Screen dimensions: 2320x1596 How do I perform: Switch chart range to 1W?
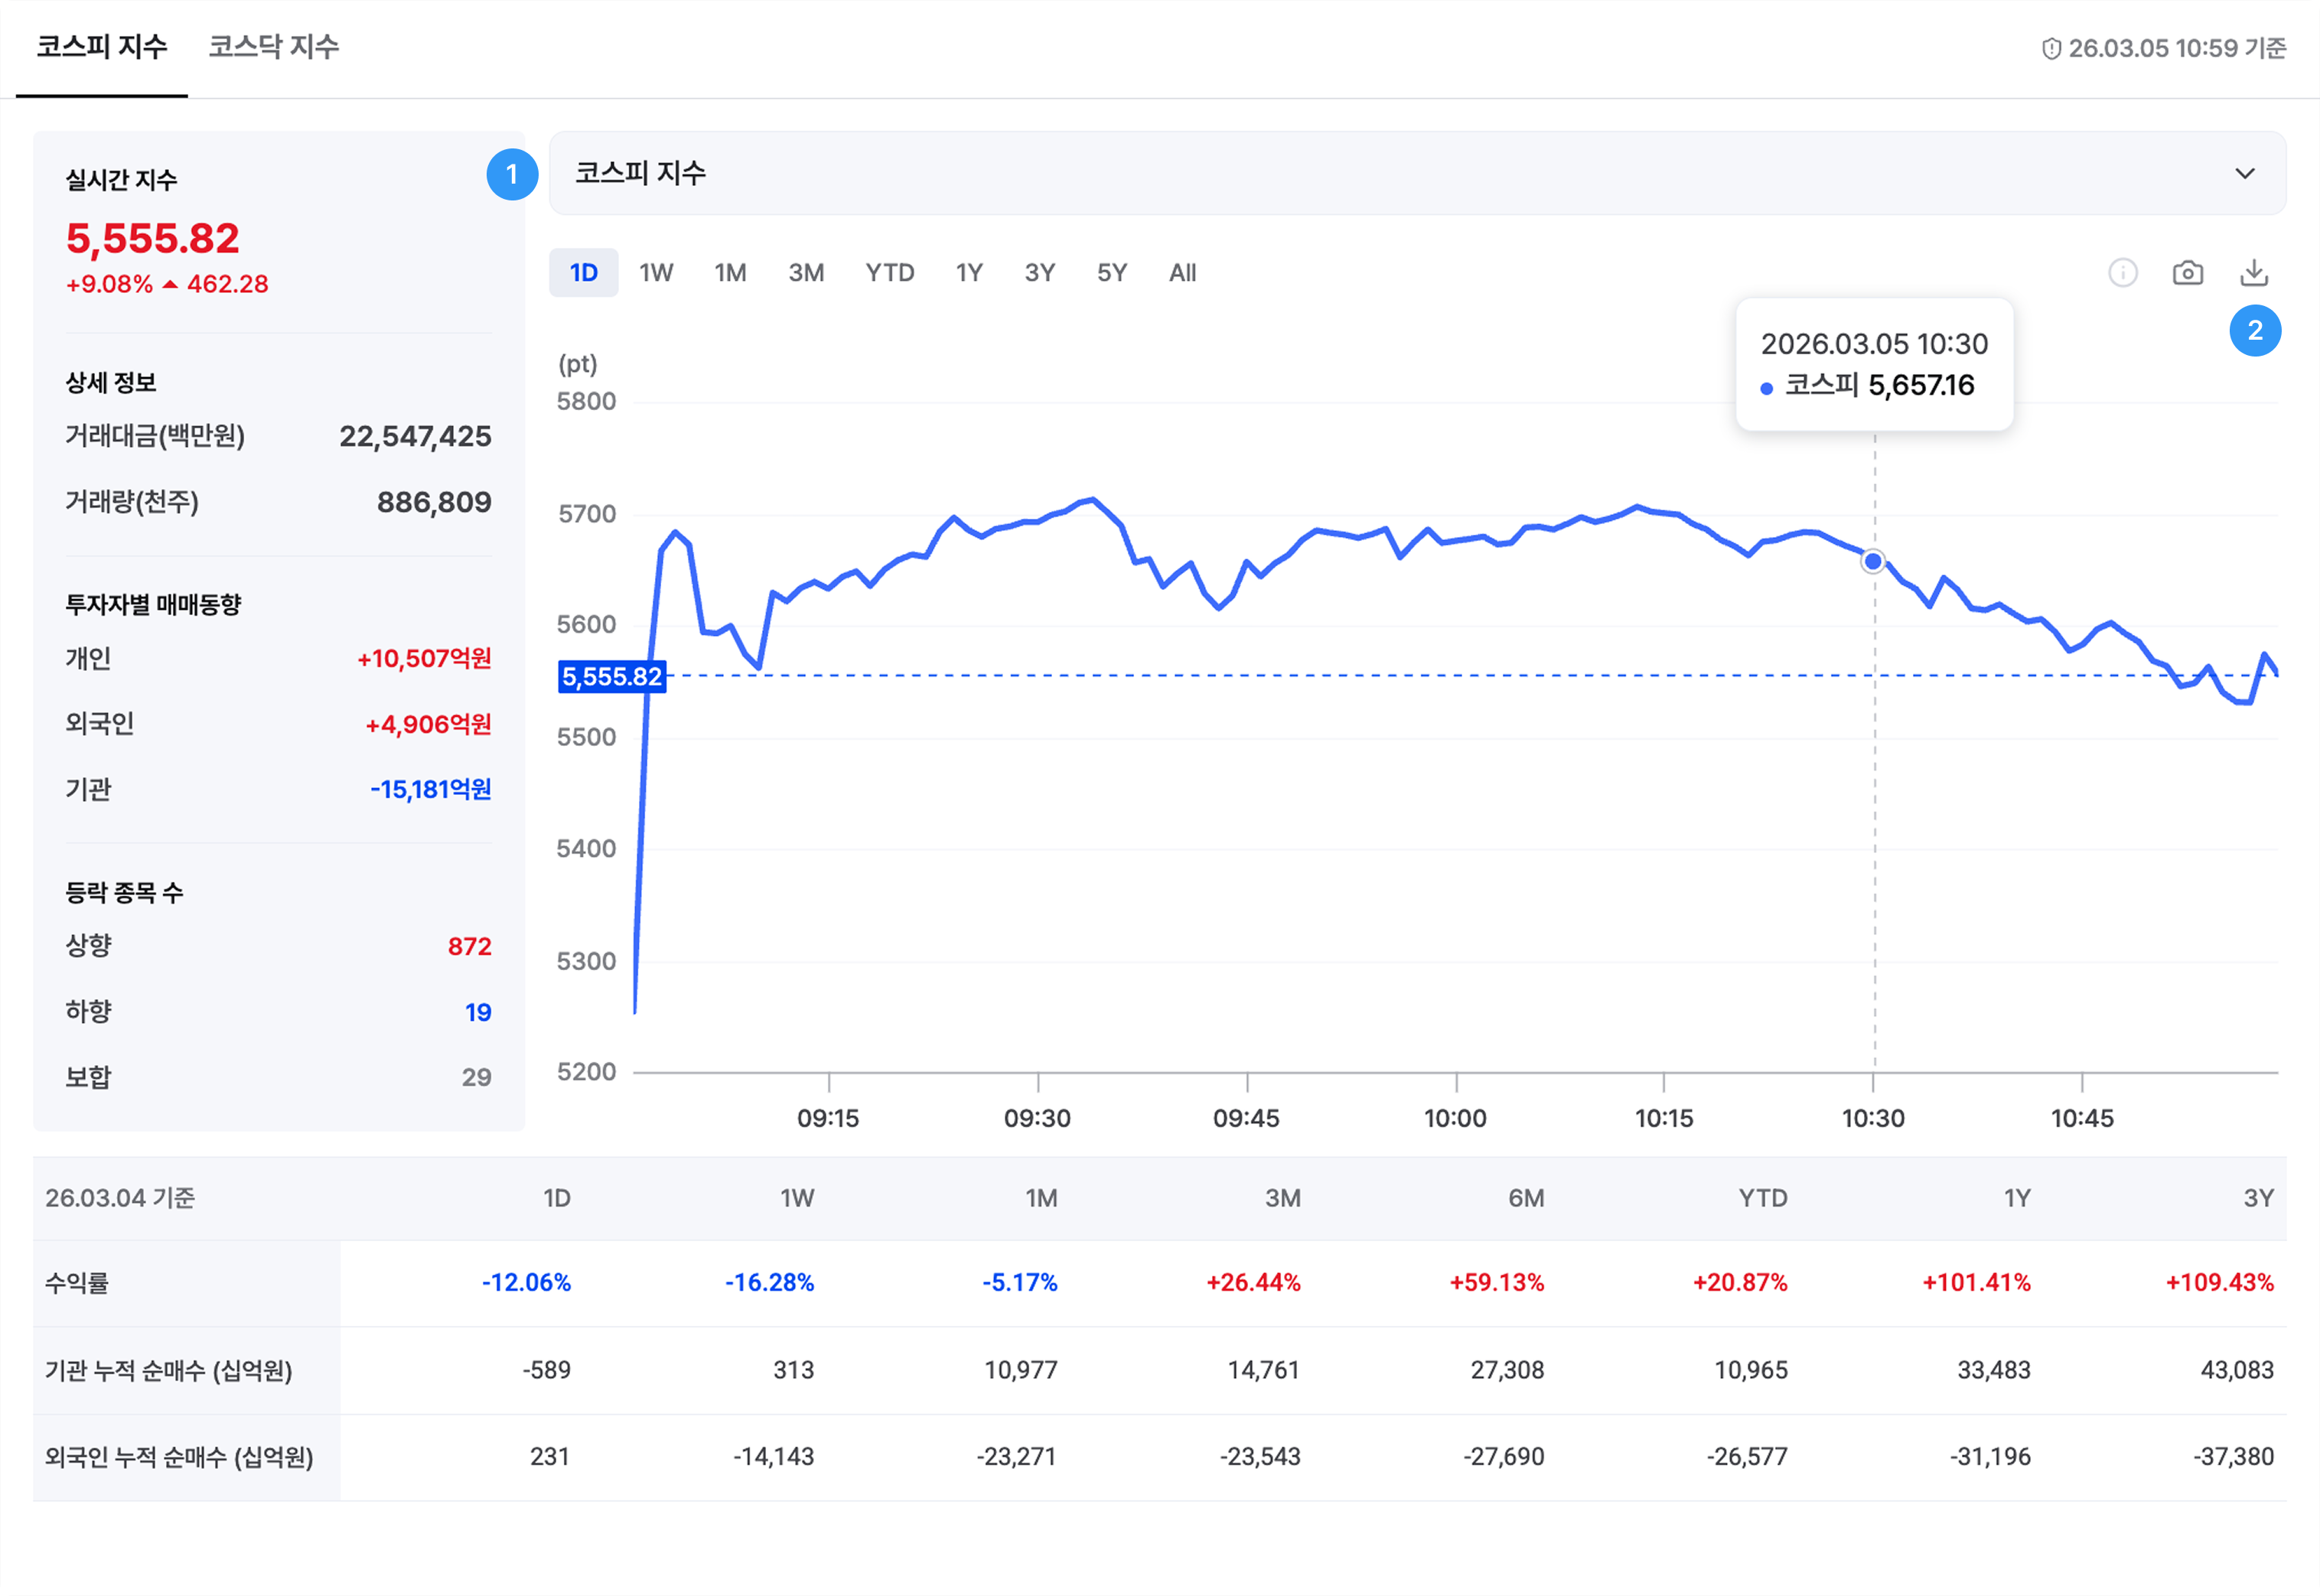coord(656,273)
